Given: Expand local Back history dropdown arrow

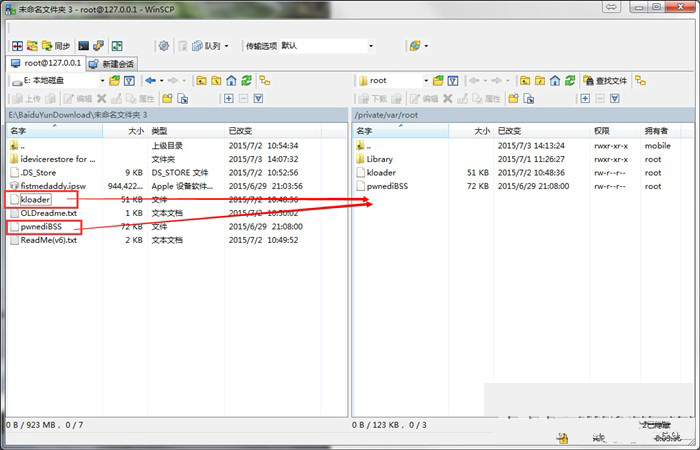Looking at the screenshot, I should (162, 81).
